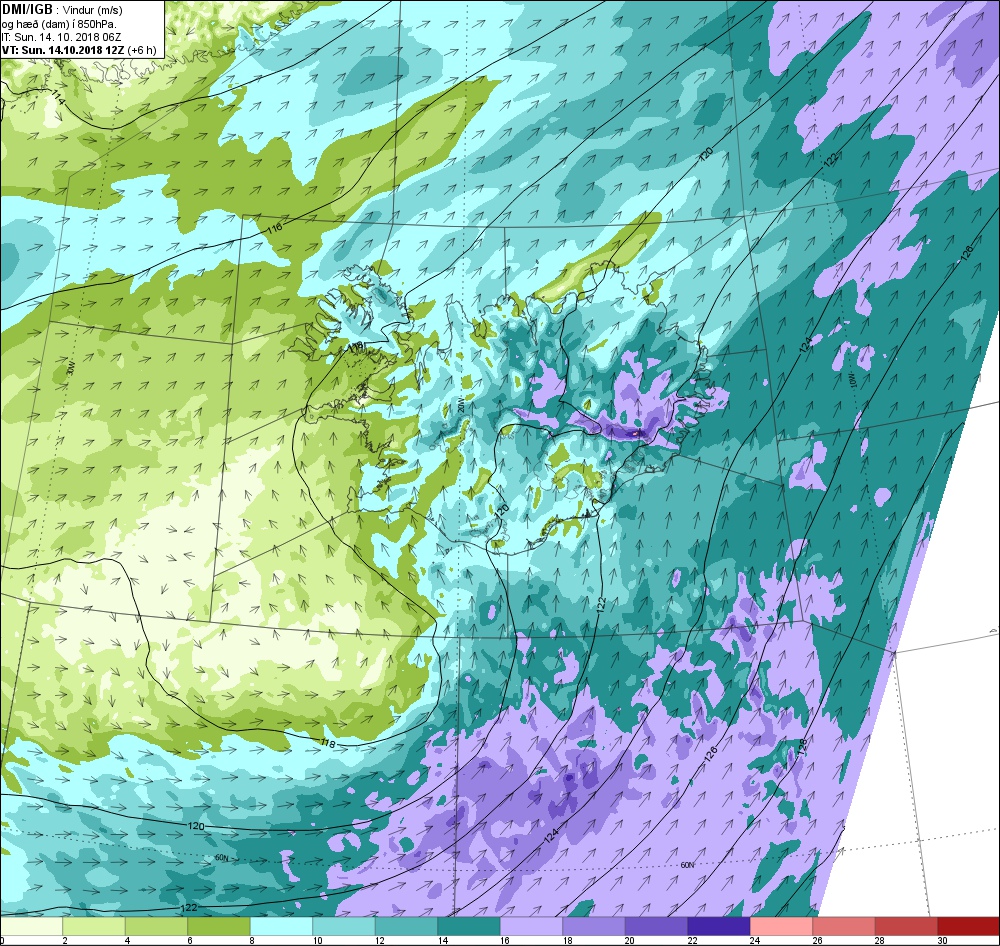This screenshot has height=946, width=1000.
Task: Click the legend tick value 8
Action: click(x=252, y=940)
